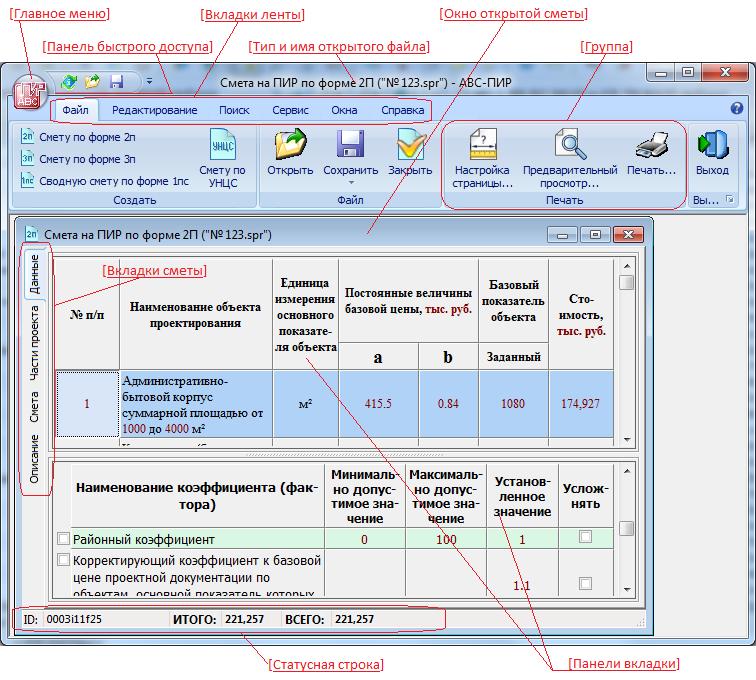Click coefficients table scrollbar up arrow
756x680 pixels.
tap(627, 471)
